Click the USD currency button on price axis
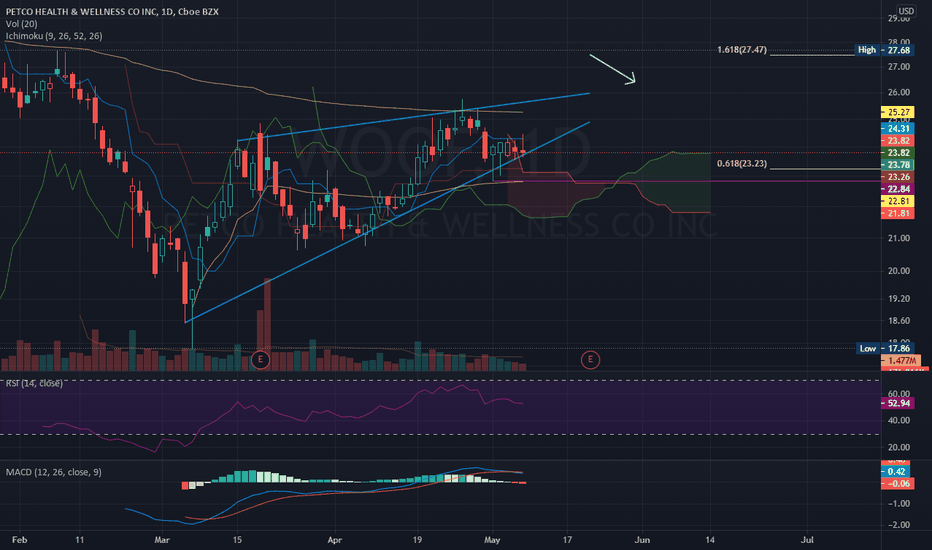 [x=906, y=11]
